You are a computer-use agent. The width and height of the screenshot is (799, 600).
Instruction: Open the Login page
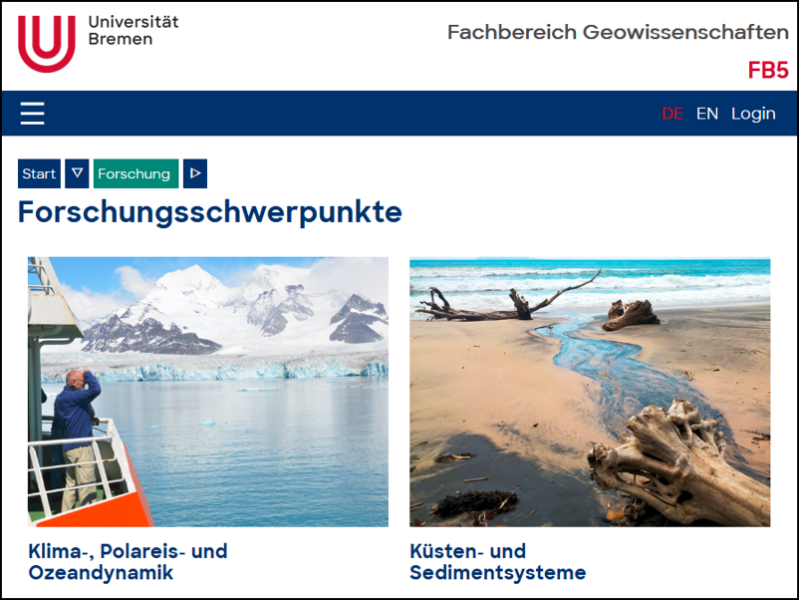tap(753, 114)
